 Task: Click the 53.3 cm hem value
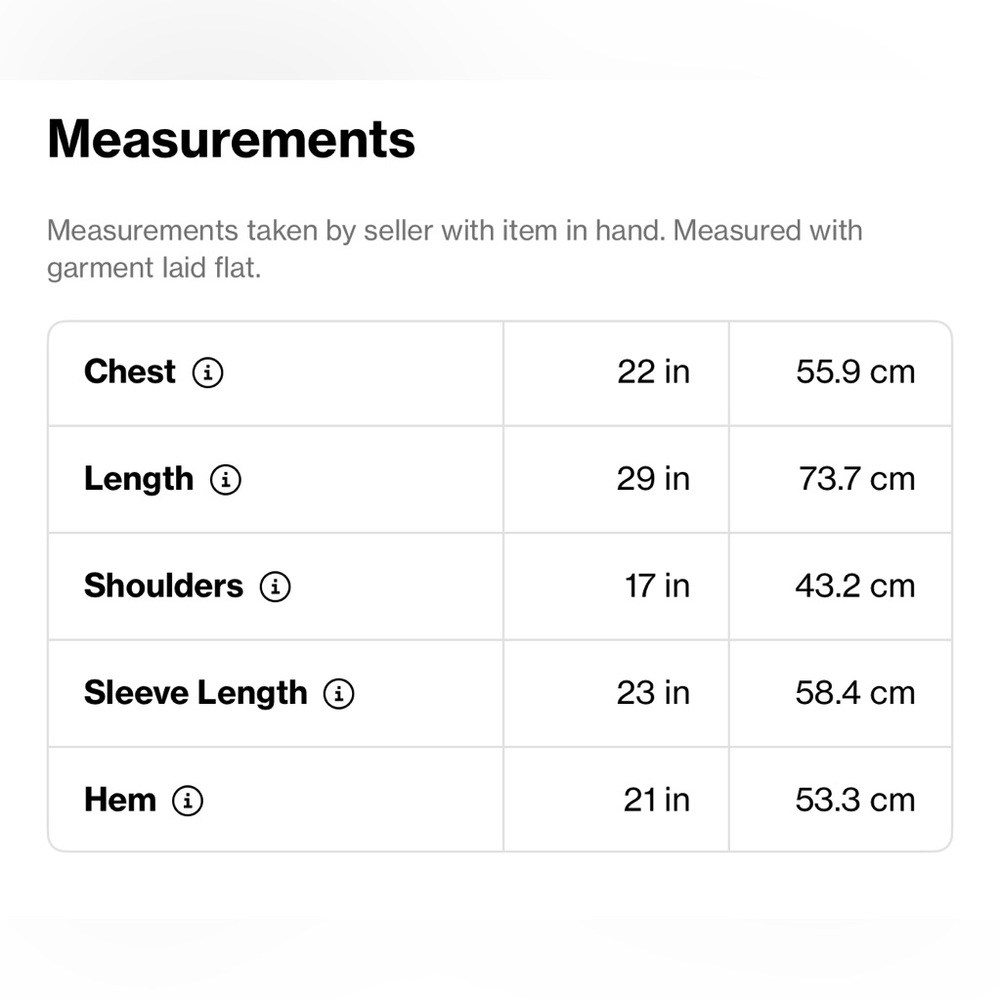tap(855, 800)
